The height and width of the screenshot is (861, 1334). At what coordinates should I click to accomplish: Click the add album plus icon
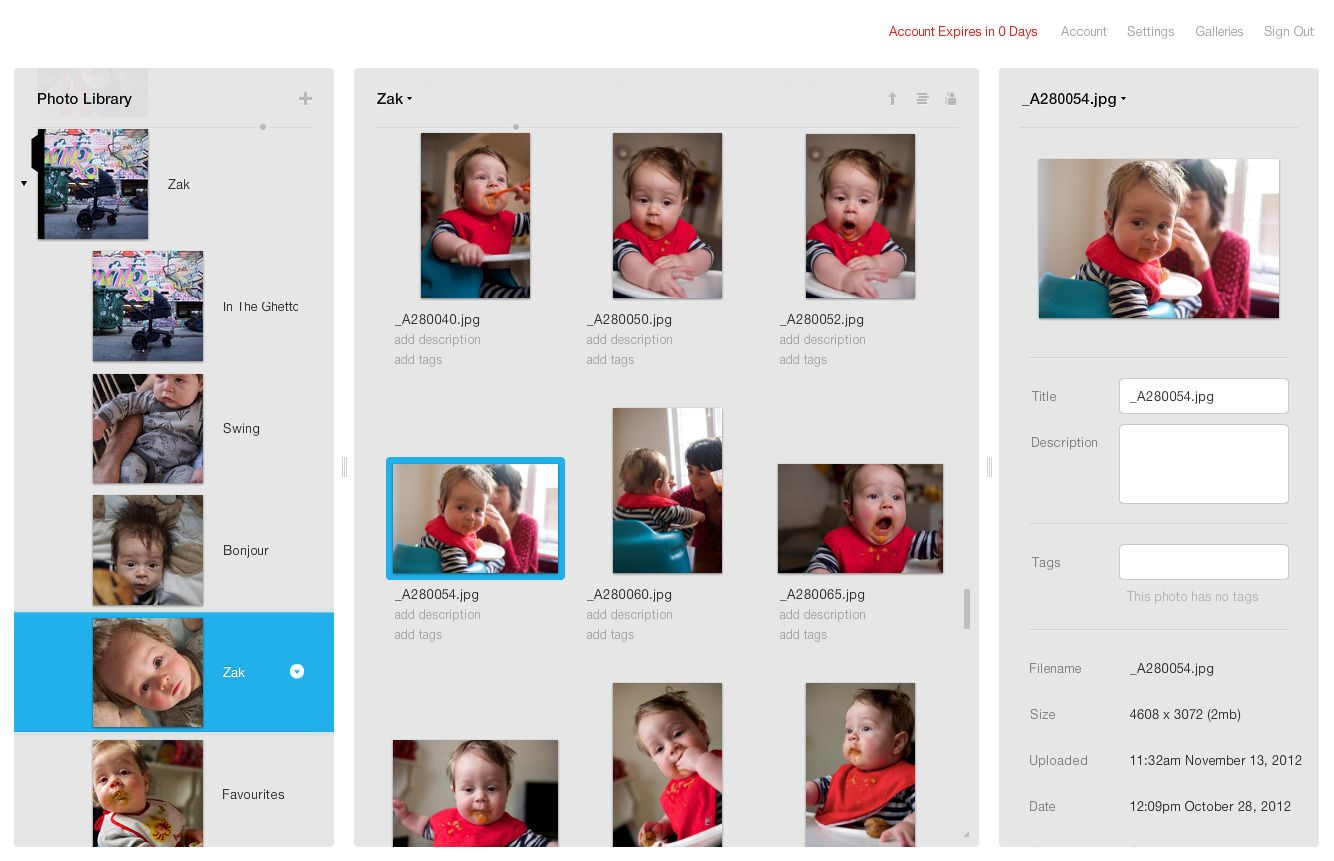pos(306,98)
